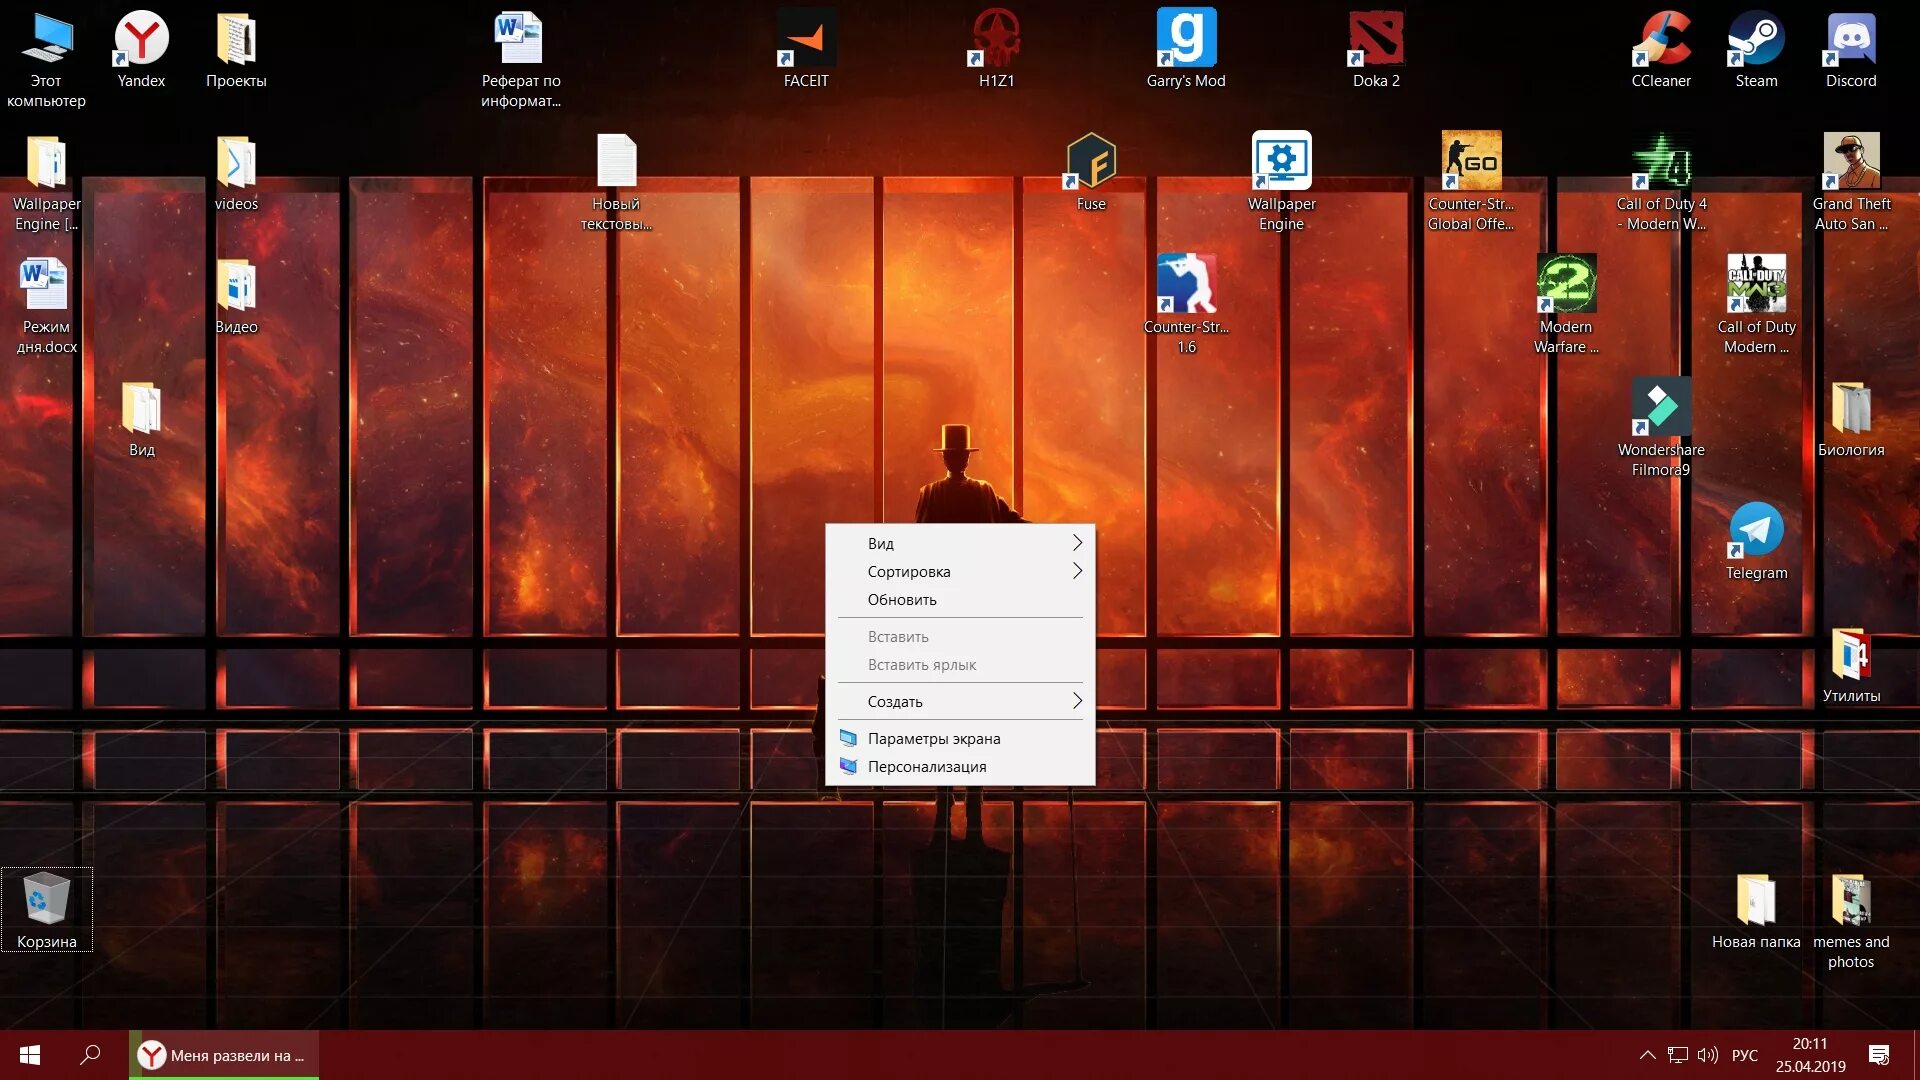Screen dimensions: 1920x1080
Task: Show hidden system tray icons
Action: (x=1647, y=1055)
